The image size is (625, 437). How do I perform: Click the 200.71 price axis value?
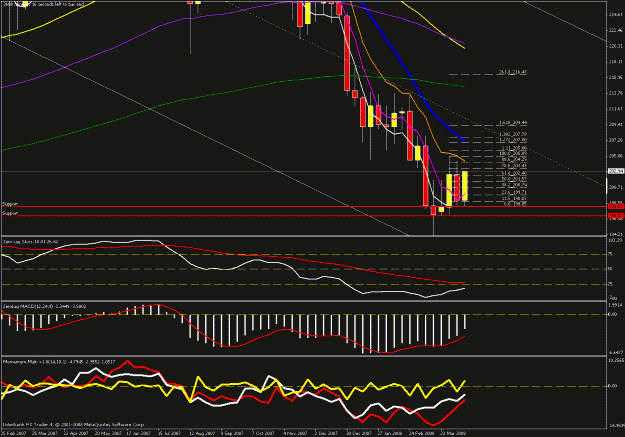616,187
